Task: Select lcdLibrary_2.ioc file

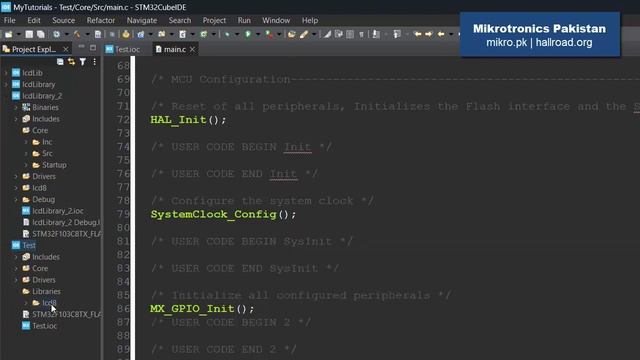Action: tap(58, 211)
